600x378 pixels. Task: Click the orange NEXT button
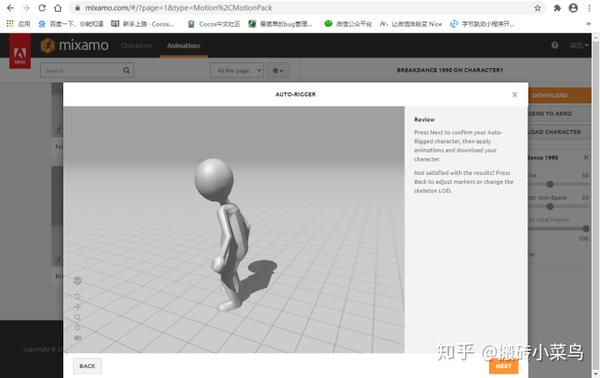pos(504,366)
